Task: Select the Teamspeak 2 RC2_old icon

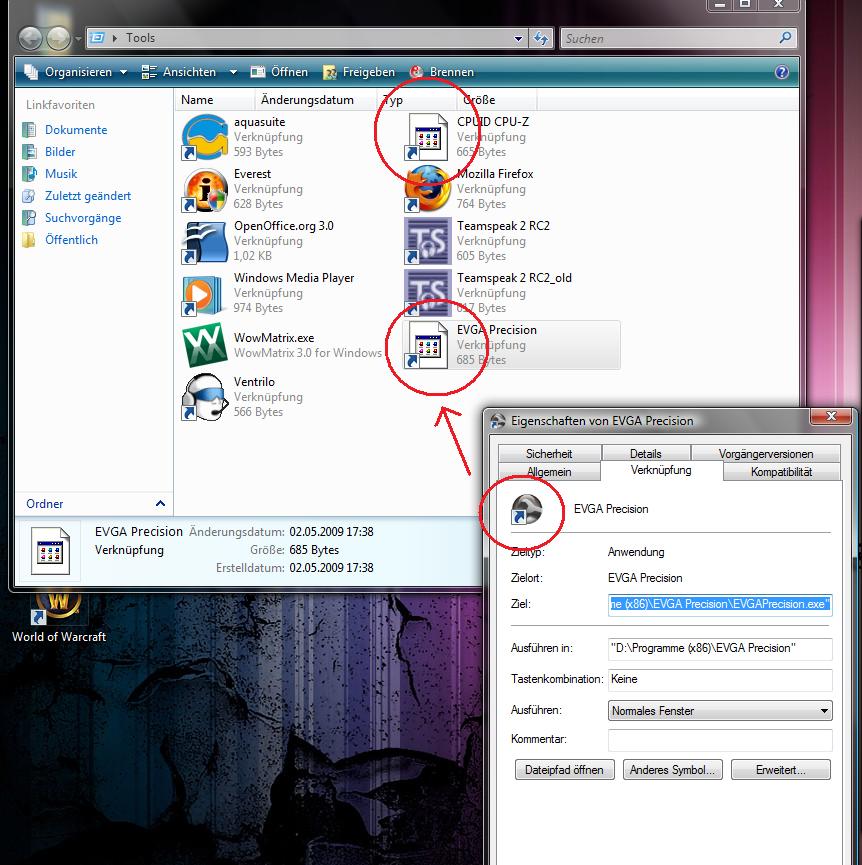Action: (x=427, y=293)
